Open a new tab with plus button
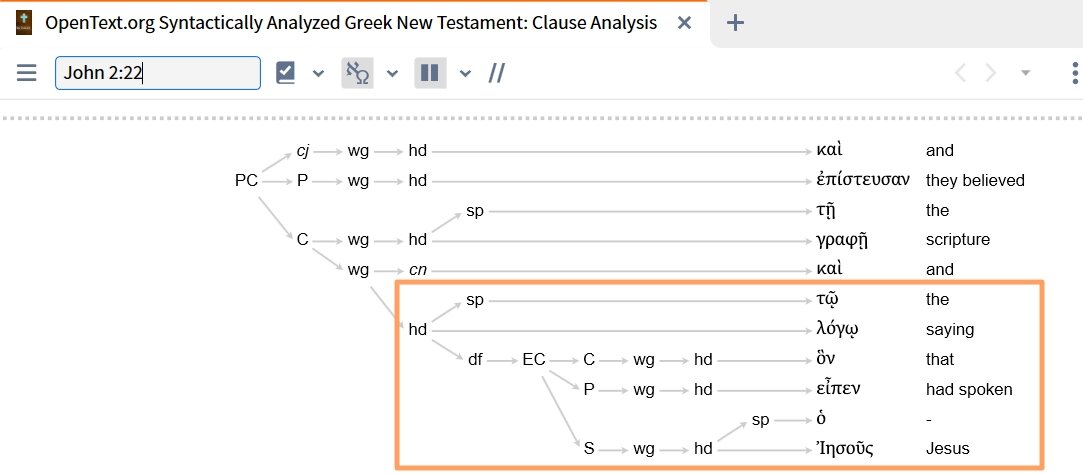This screenshot has width=1083, height=474. (735, 23)
